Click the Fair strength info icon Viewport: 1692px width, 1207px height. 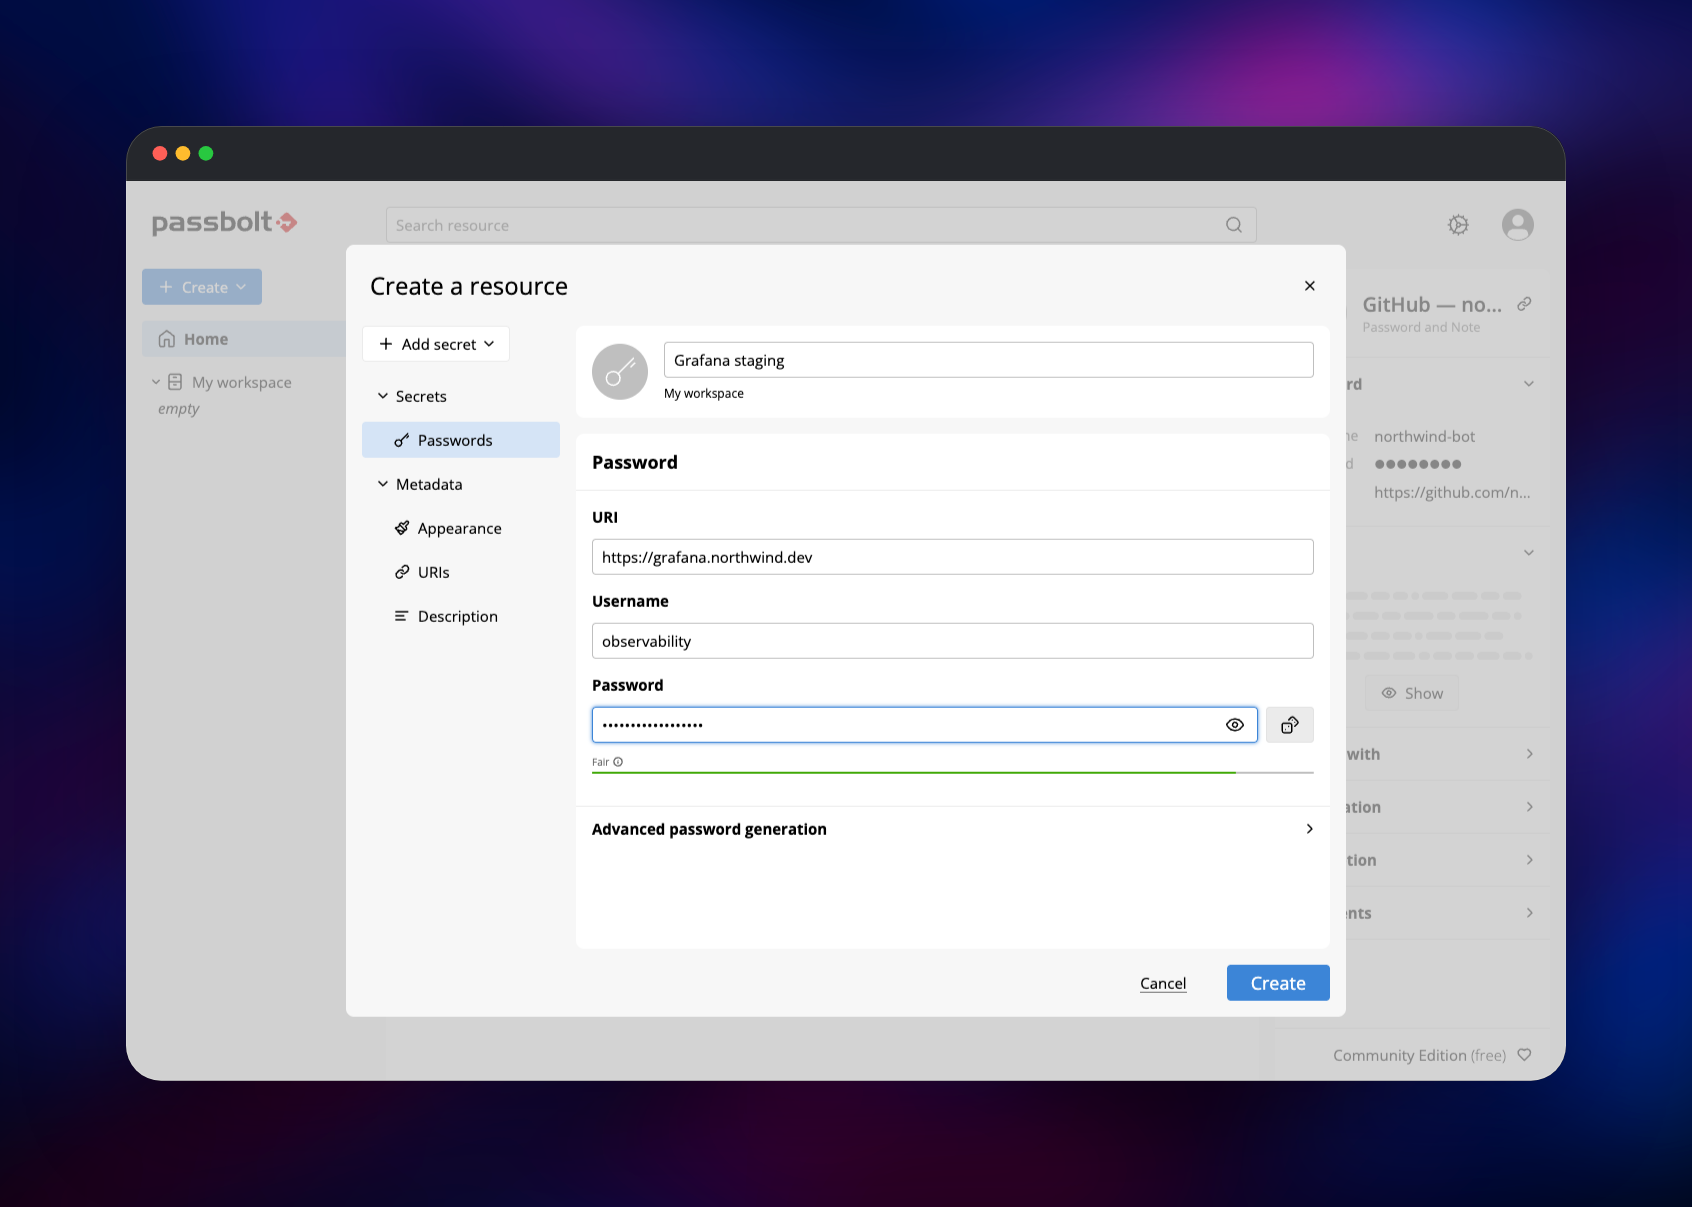pyautogui.click(x=618, y=762)
